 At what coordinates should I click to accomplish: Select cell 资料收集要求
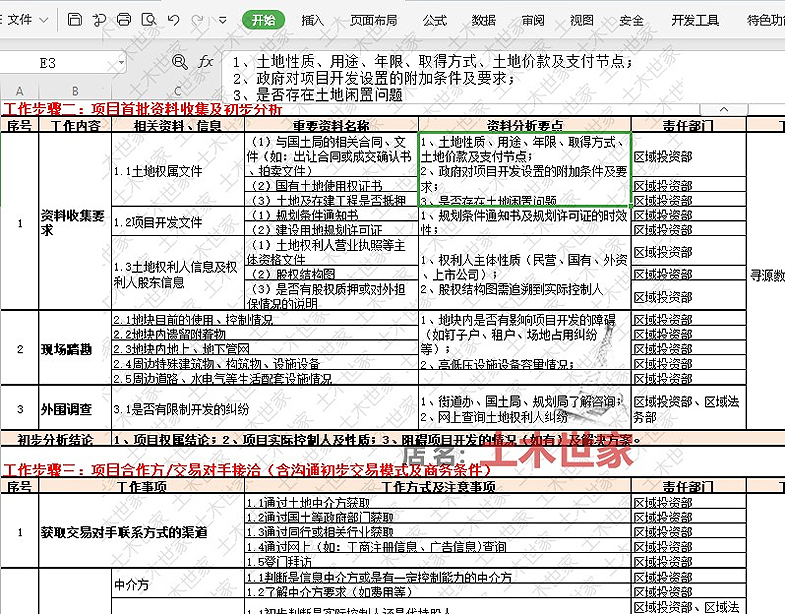pyautogui.click(x=75, y=222)
